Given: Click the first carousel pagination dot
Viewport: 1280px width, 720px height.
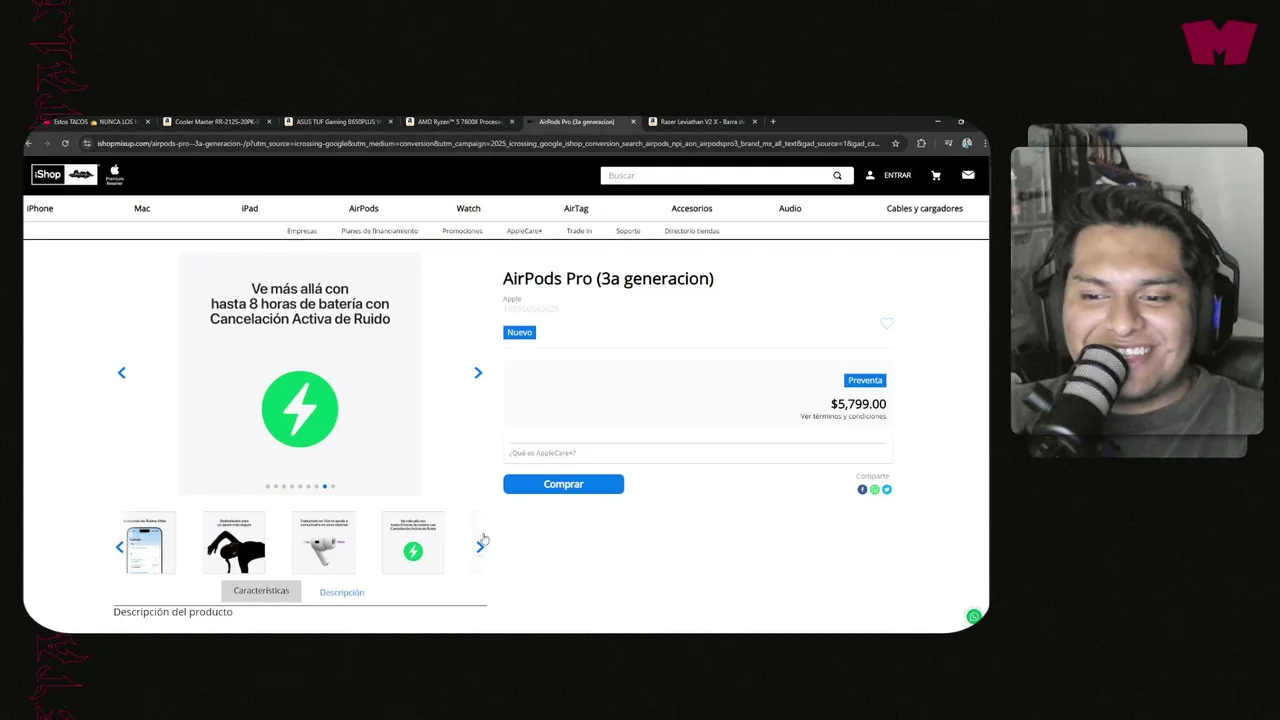Looking at the screenshot, I should point(268,486).
